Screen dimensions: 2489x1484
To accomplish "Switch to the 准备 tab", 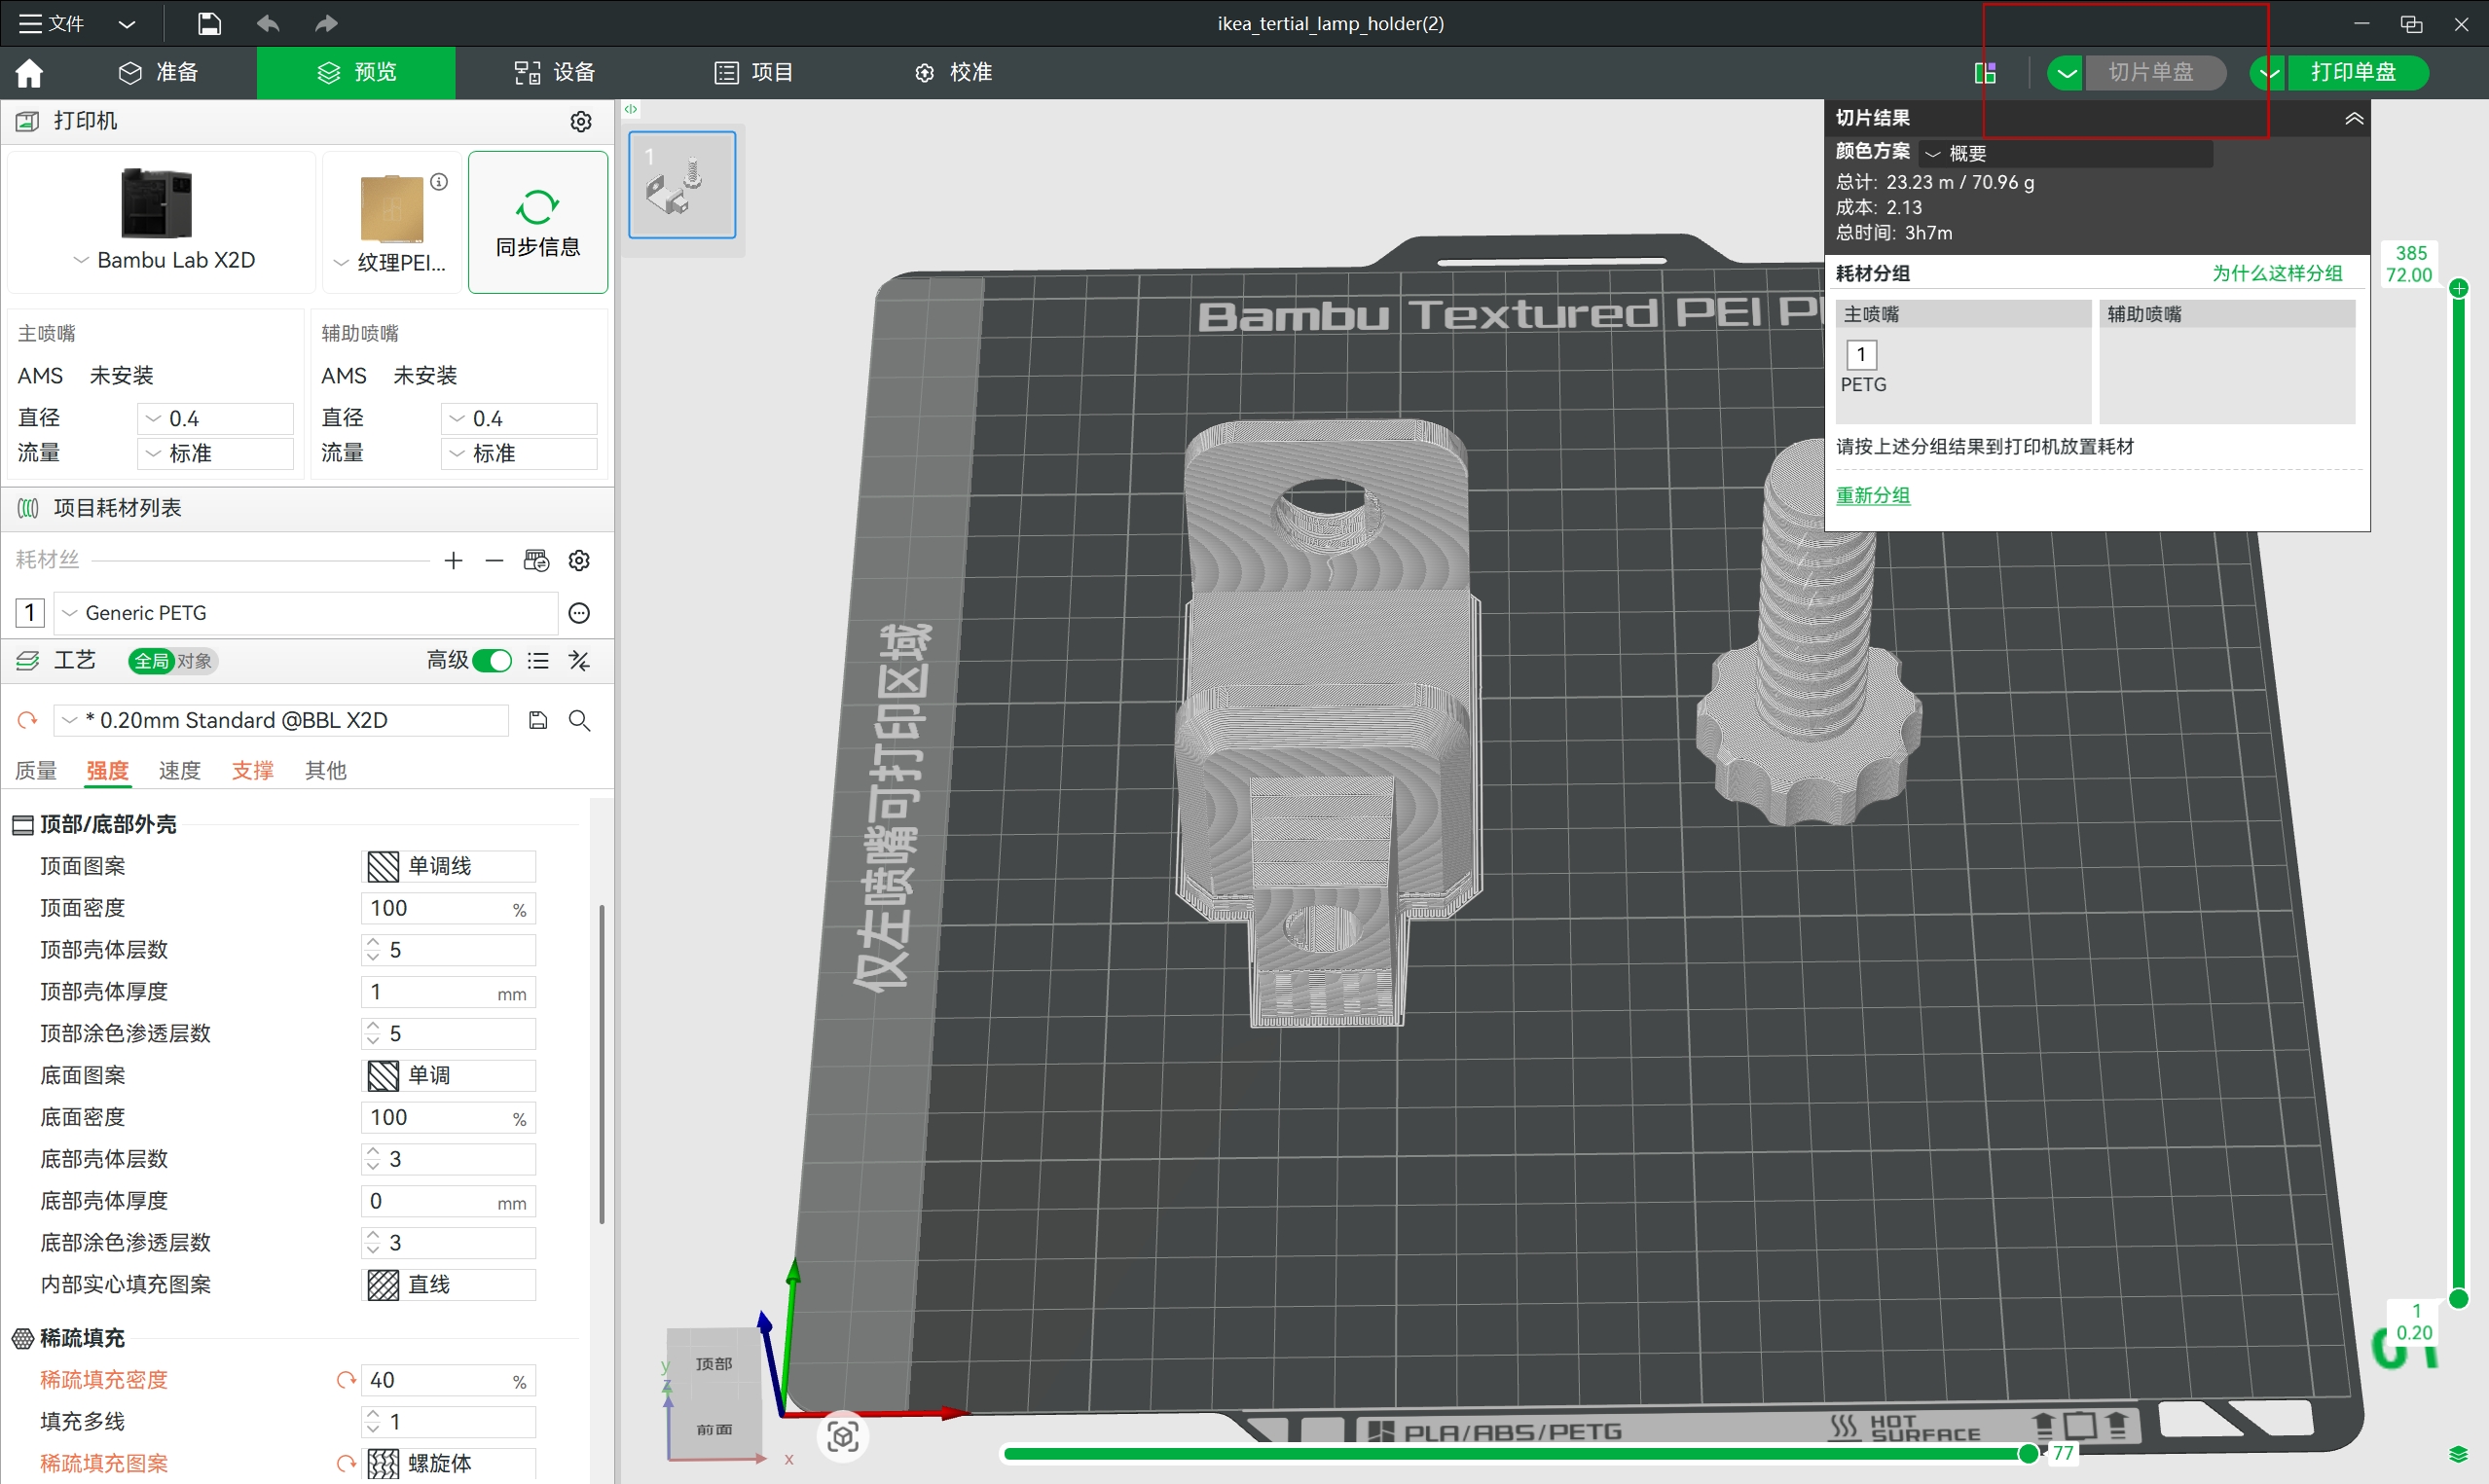I will point(158,72).
